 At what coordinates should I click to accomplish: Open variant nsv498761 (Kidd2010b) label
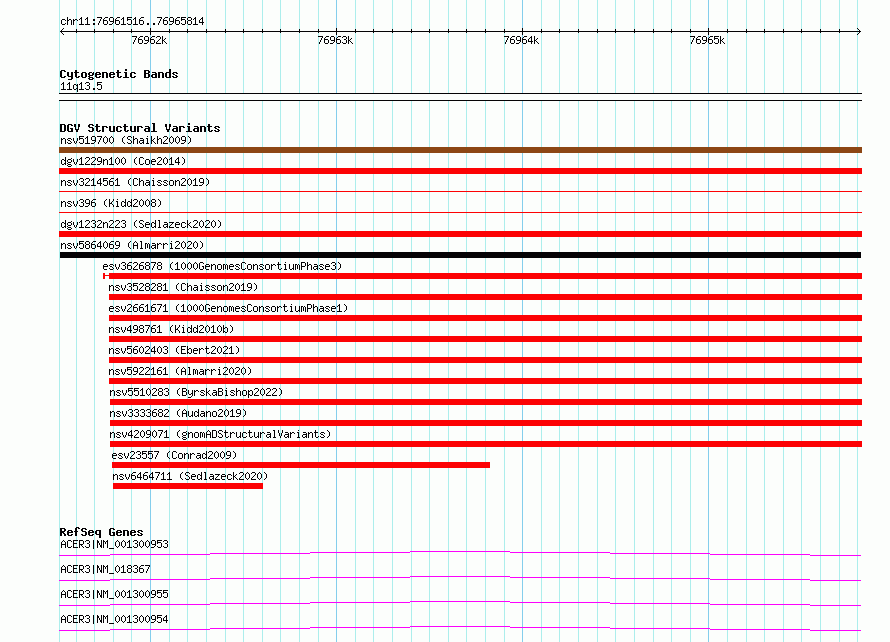[x=171, y=329]
